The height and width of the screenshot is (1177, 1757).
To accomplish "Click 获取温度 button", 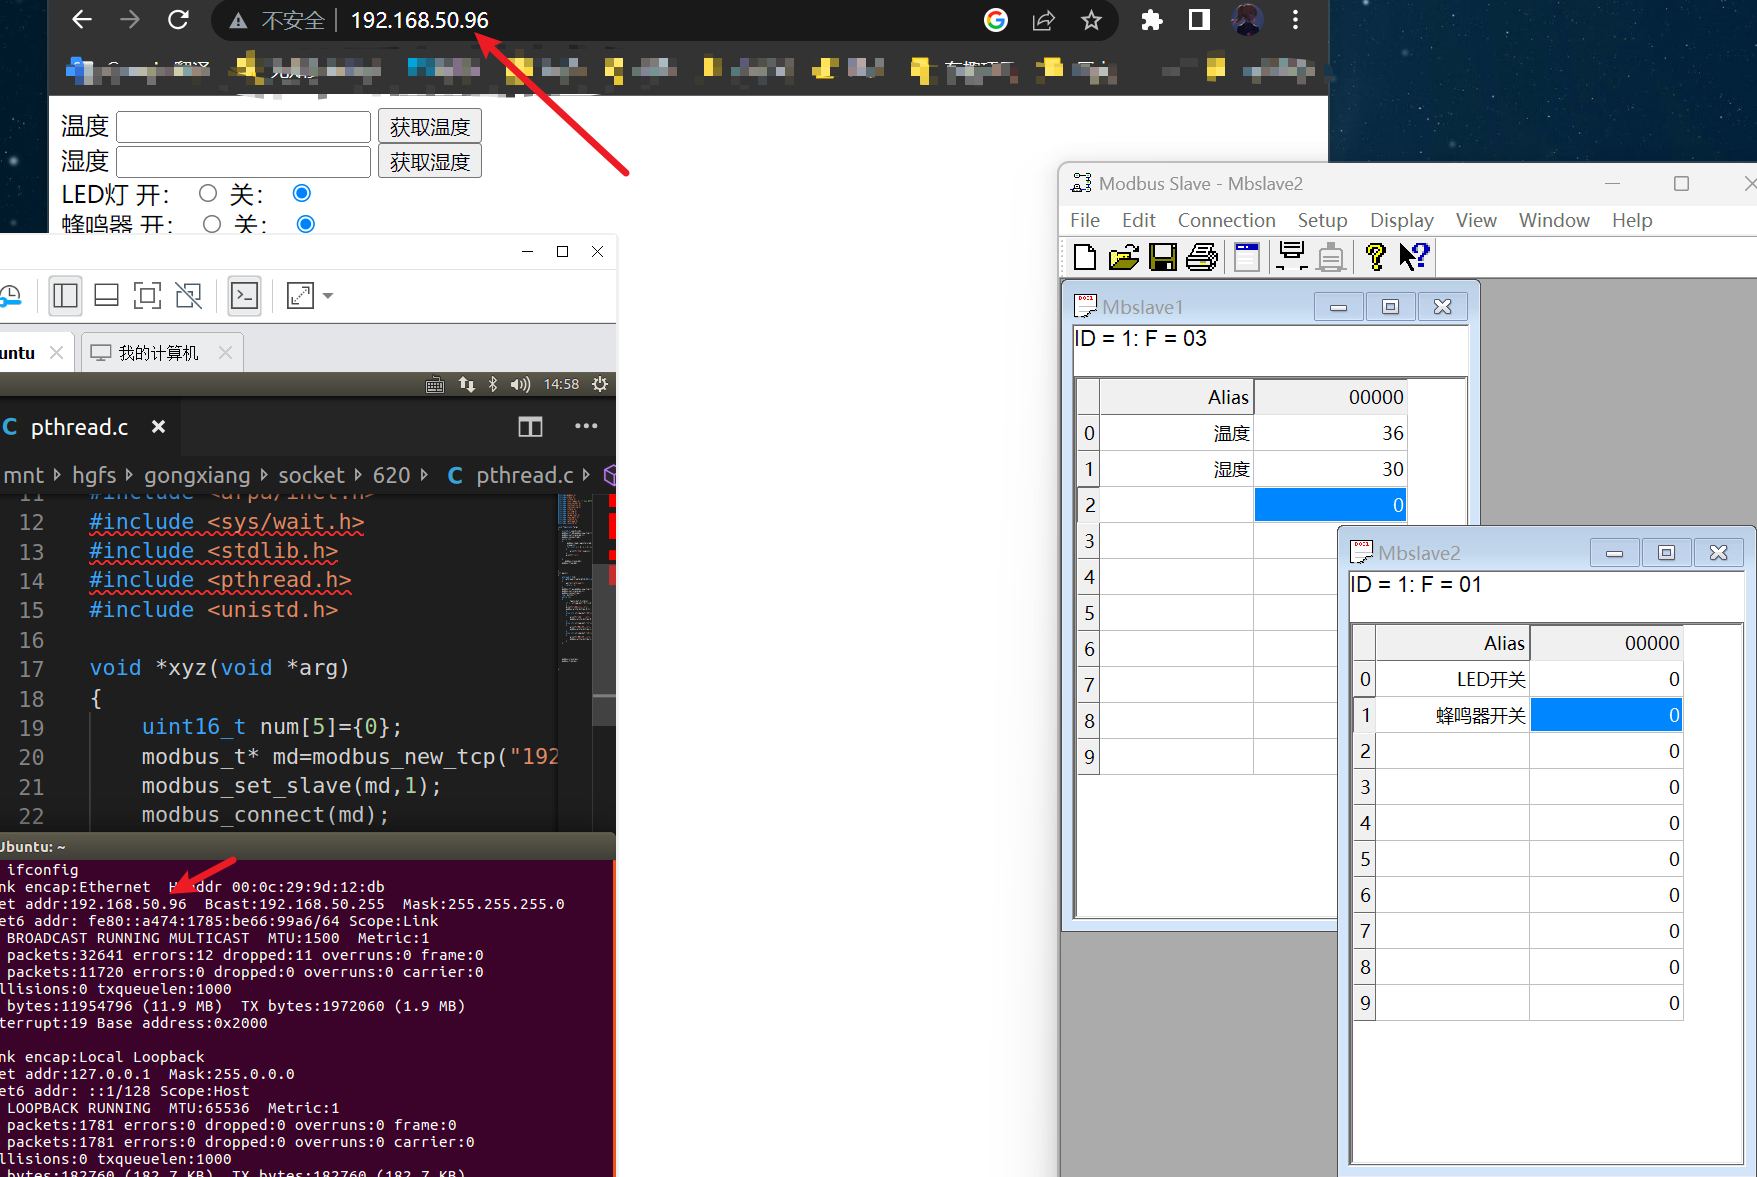I will coord(430,127).
